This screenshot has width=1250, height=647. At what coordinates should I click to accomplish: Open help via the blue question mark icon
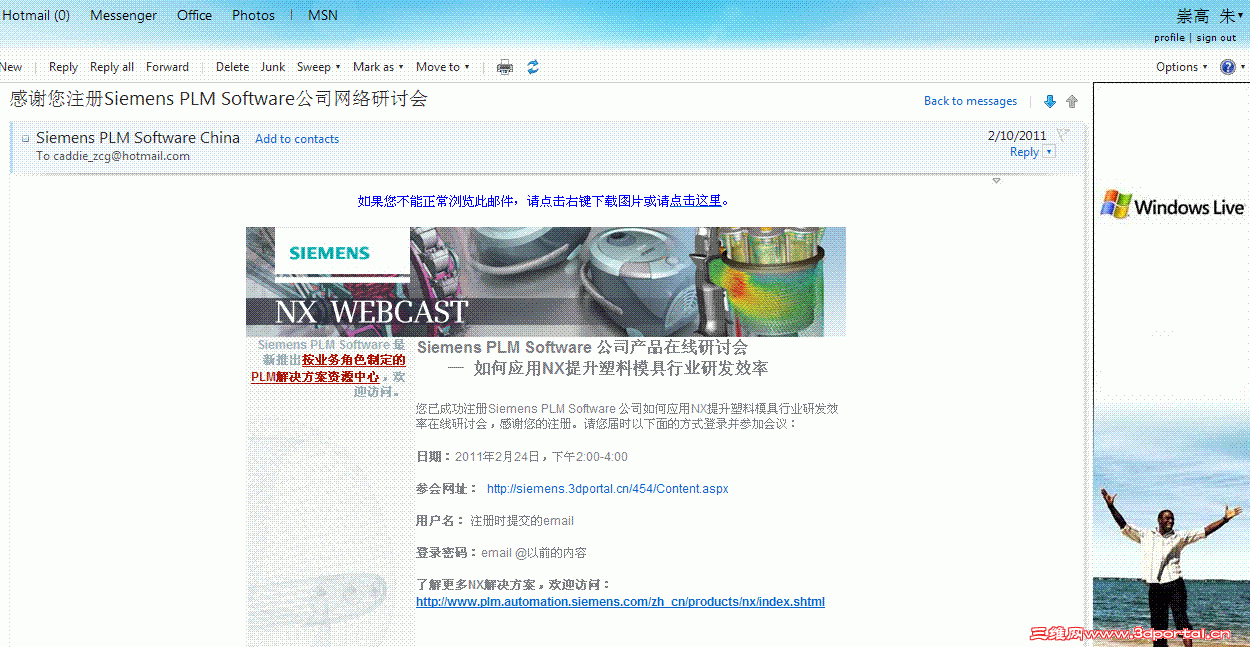click(1227, 67)
